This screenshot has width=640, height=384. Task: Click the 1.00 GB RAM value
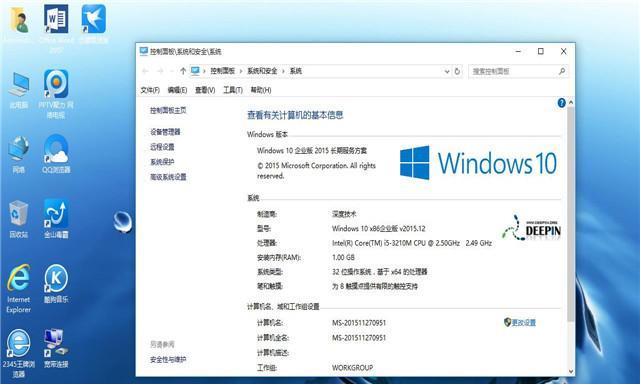343,257
